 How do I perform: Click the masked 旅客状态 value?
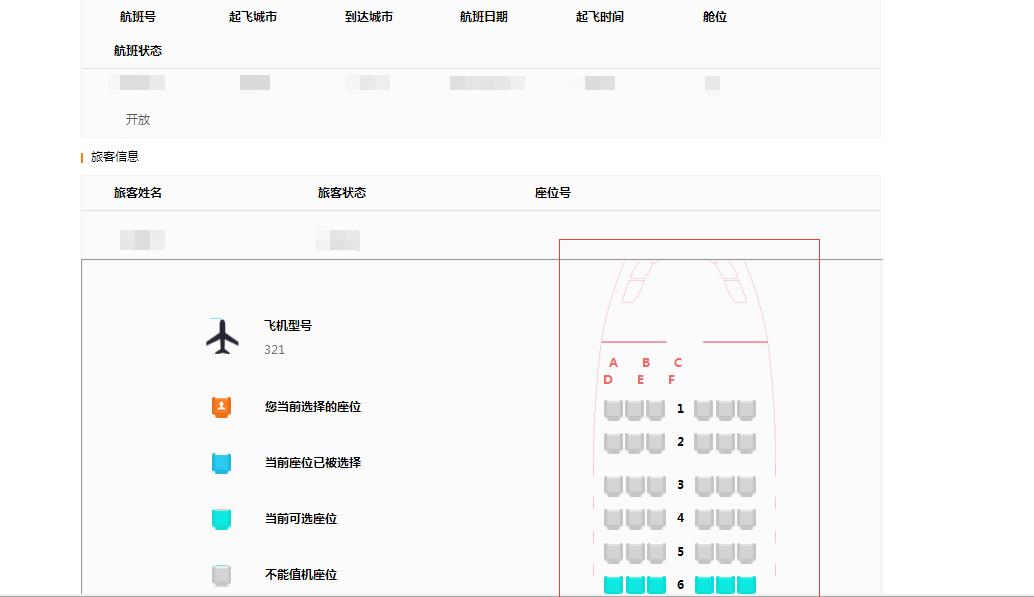tap(336, 240)
